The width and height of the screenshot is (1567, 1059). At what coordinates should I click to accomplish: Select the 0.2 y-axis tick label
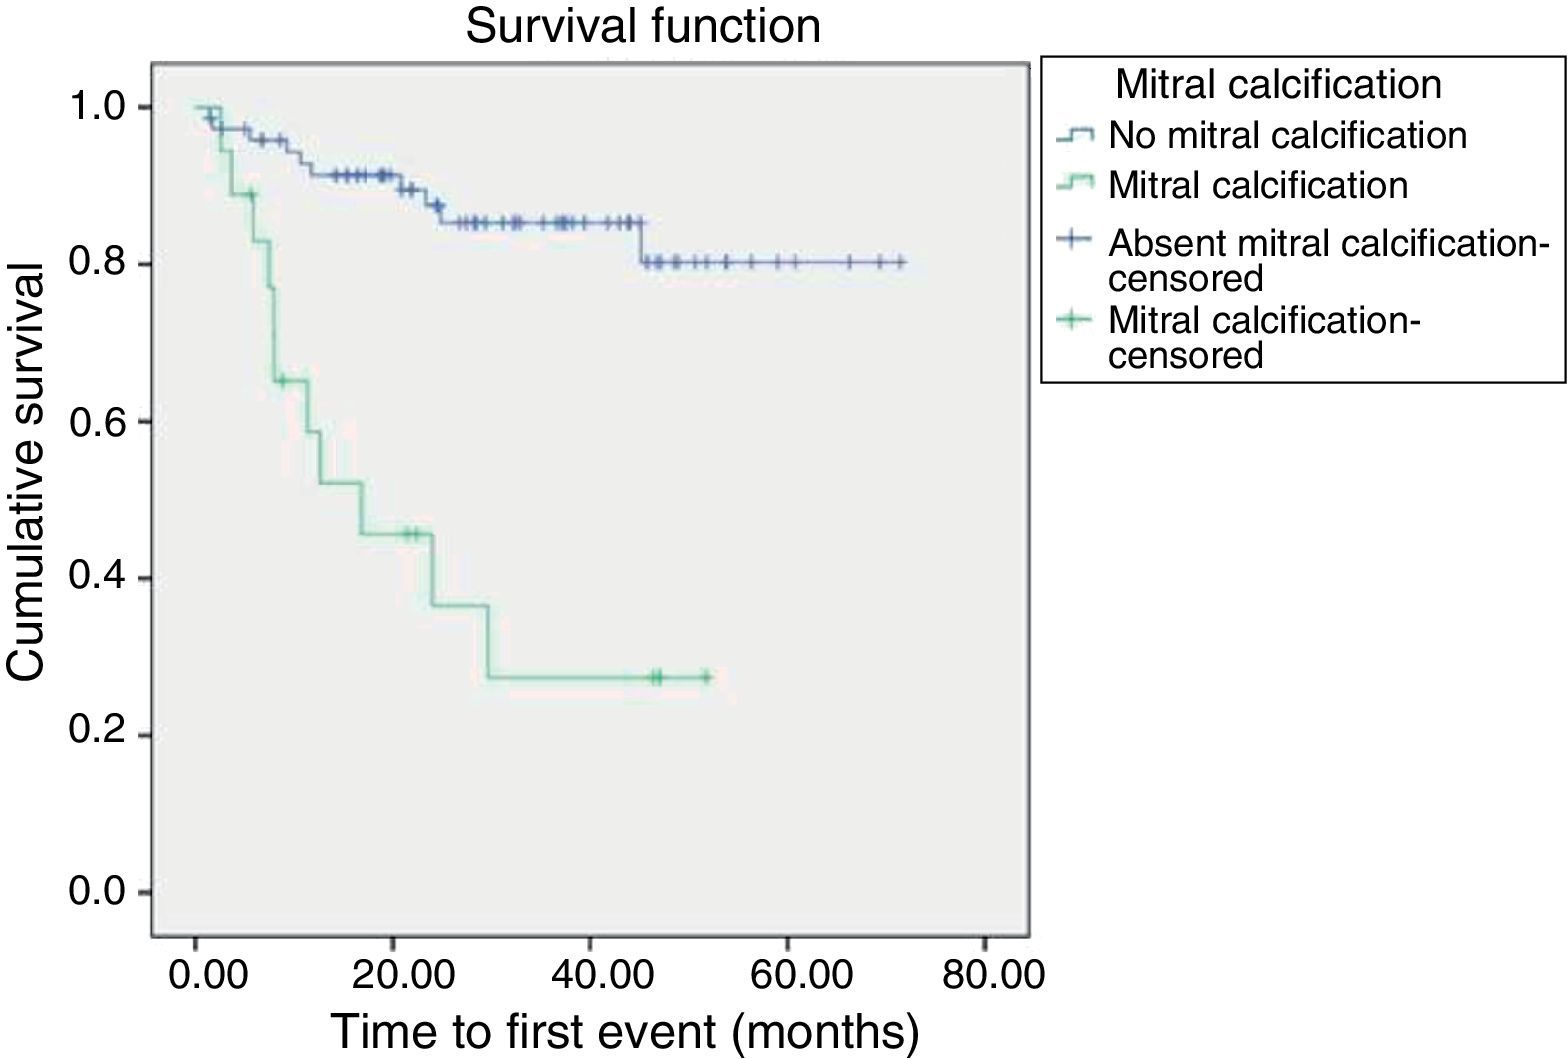tap(95, 735)
